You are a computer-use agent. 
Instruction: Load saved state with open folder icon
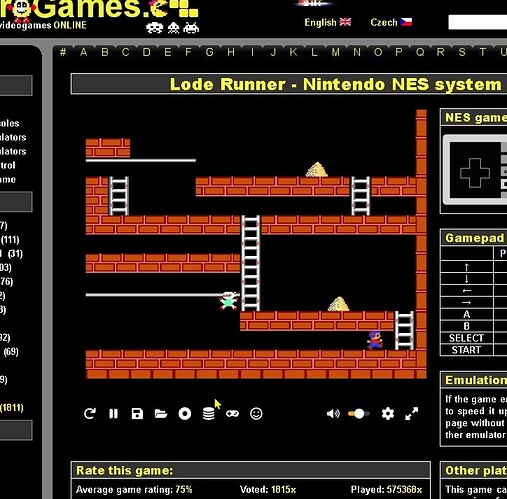click(161, 414)
